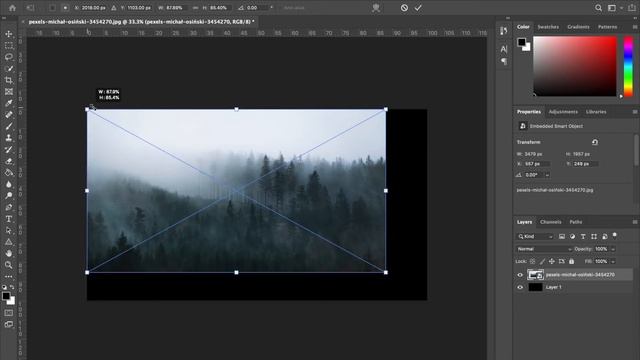Select the Shape tool
Viewport: 640px width, 360px height.
[x=9, y=242]
